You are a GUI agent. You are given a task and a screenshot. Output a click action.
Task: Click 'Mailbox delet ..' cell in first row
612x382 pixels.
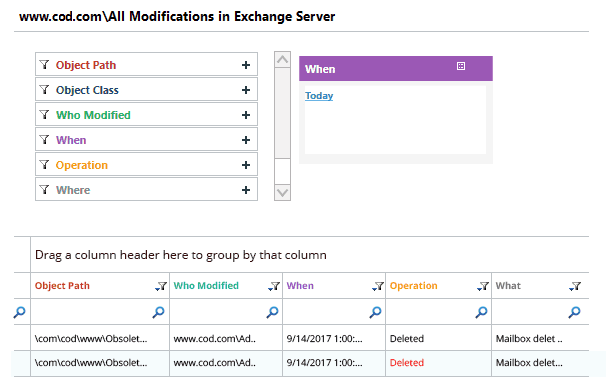[x=540, y=338]
